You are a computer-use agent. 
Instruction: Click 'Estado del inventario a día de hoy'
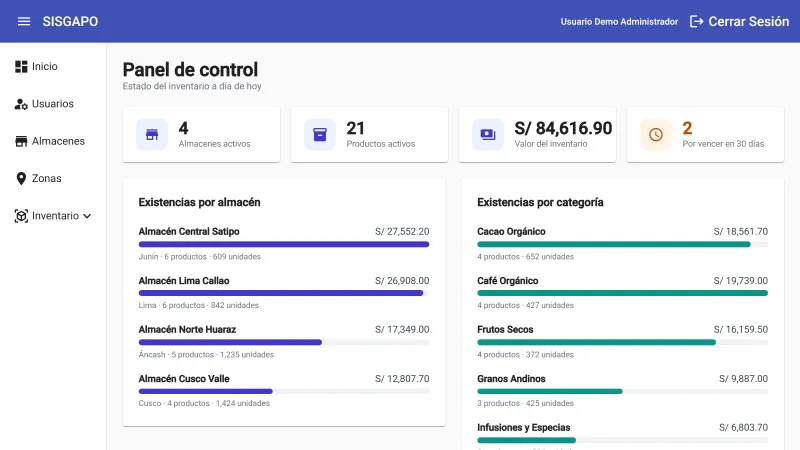coord(192,86)
